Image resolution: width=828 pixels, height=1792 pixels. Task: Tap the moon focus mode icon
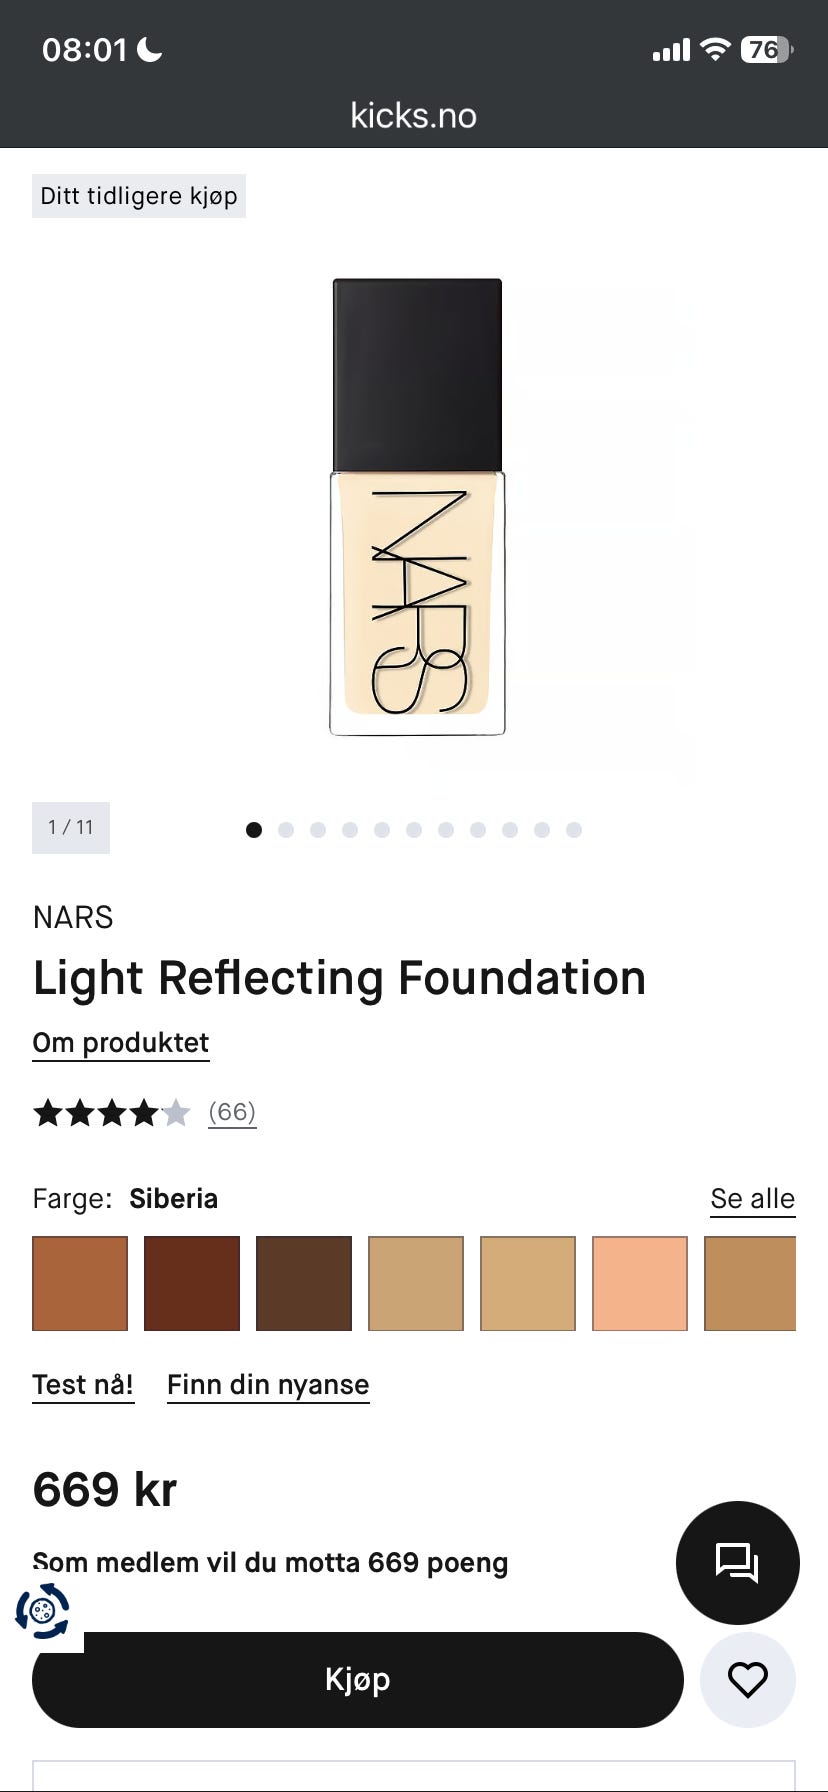coord(150,49)
